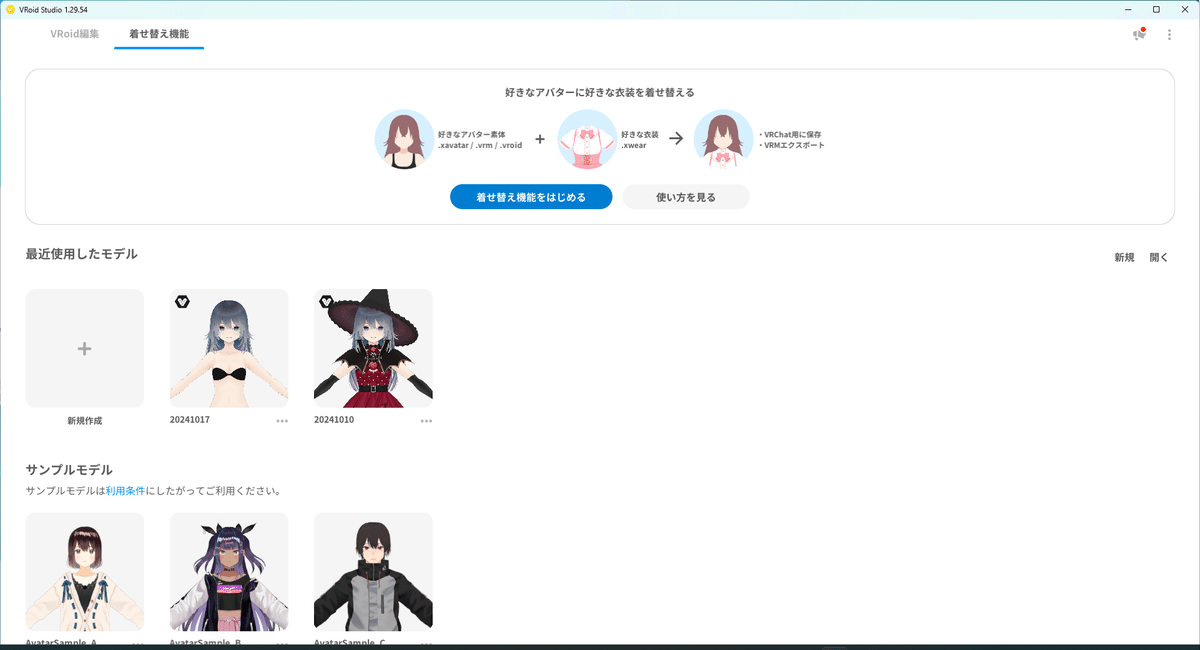
Task: Click the plus tile to create new model
Action: [85, 348]
